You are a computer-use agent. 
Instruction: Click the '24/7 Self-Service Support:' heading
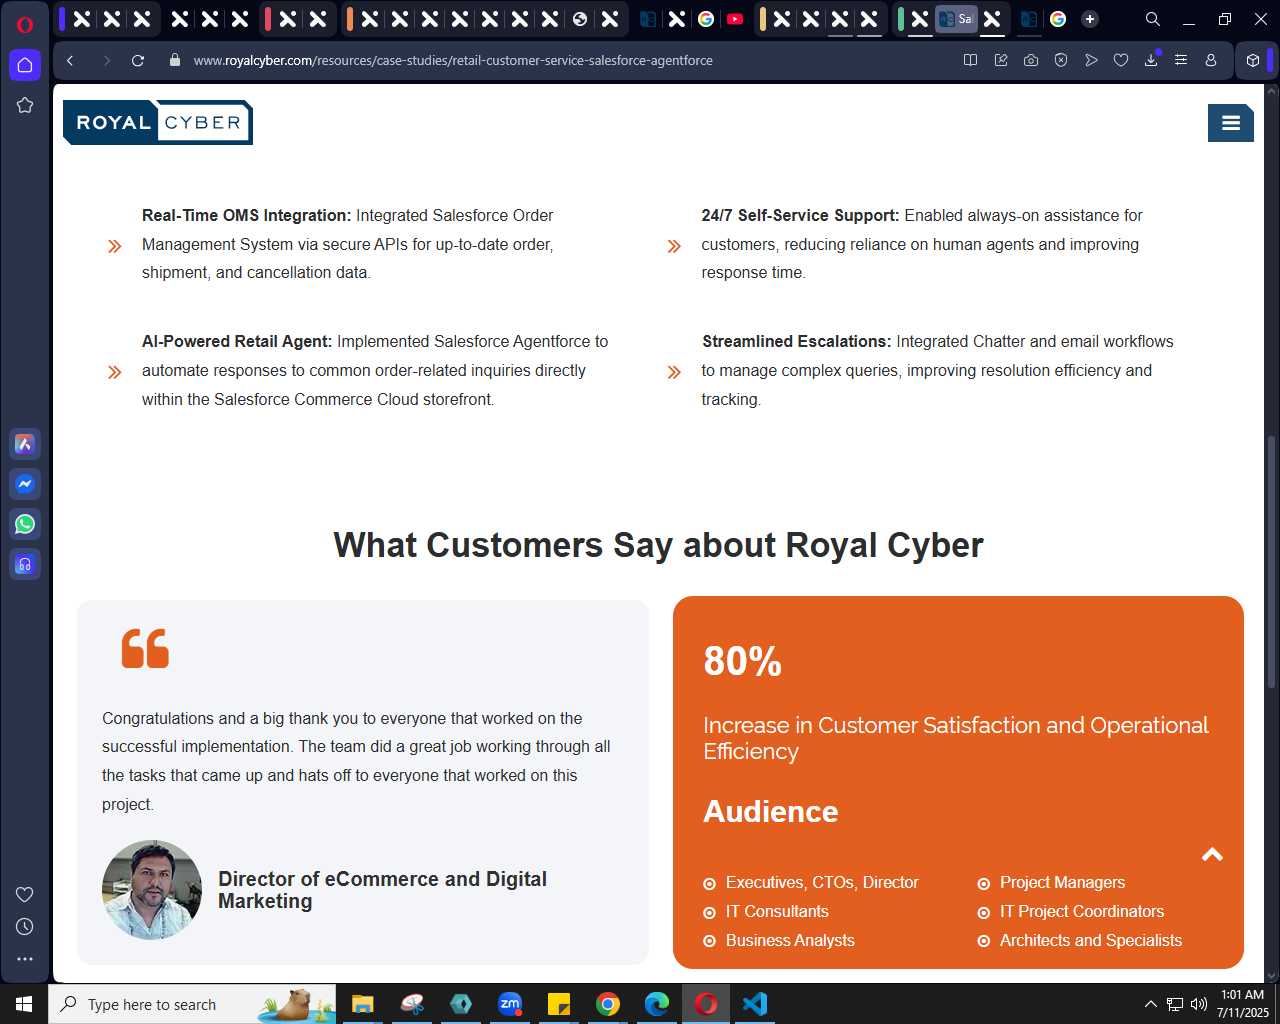(800, 215)
